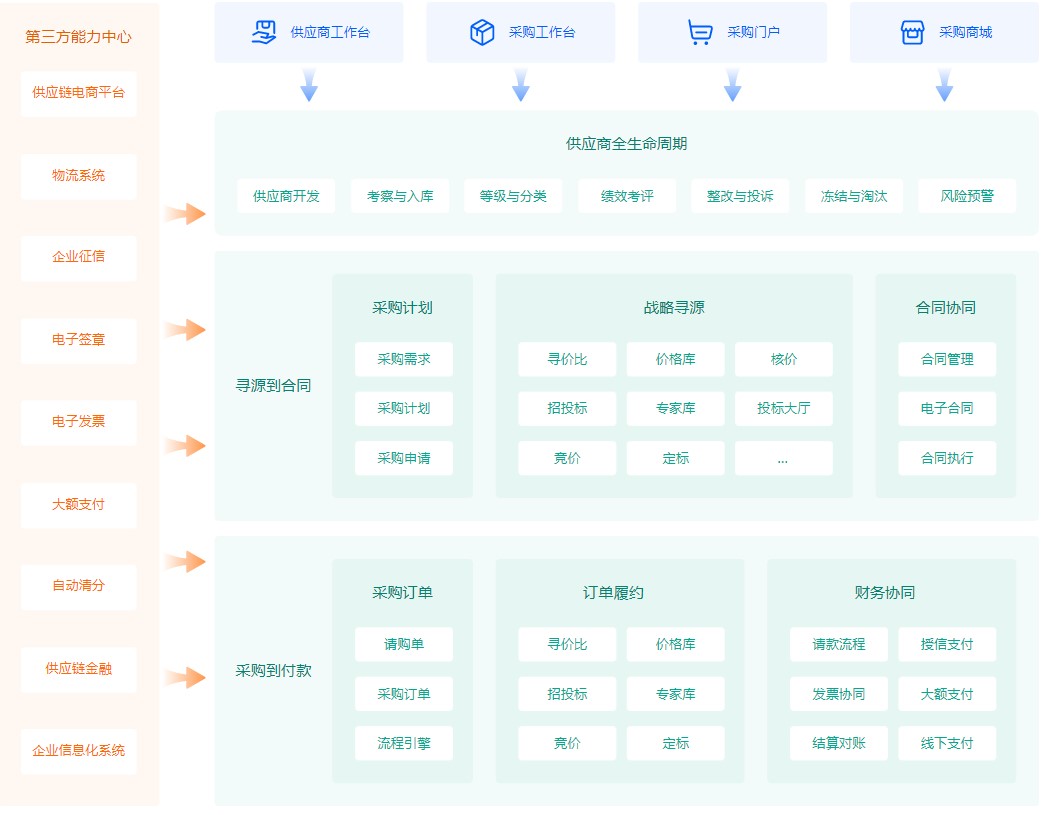
Task: Click the 请购单 box
Action: (x=404, y=644)
